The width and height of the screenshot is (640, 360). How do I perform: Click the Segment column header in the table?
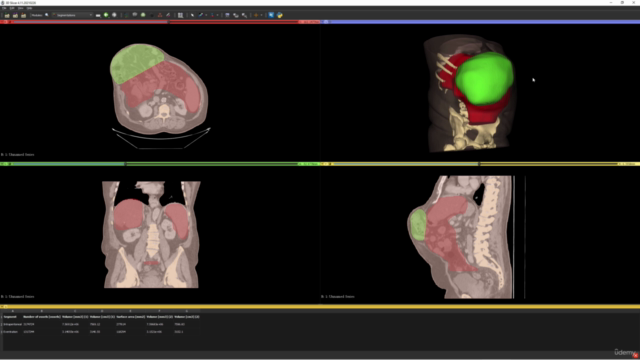(x=10, y=317)
